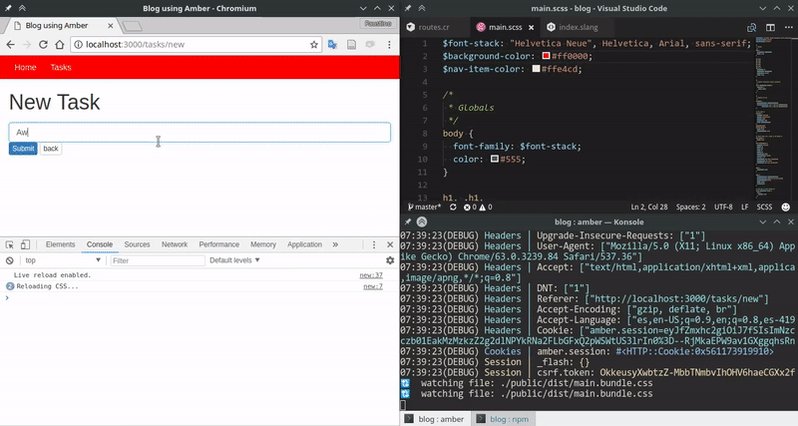
Task: Switch to DevTools Network tab
Action: [x=175, y=245]
